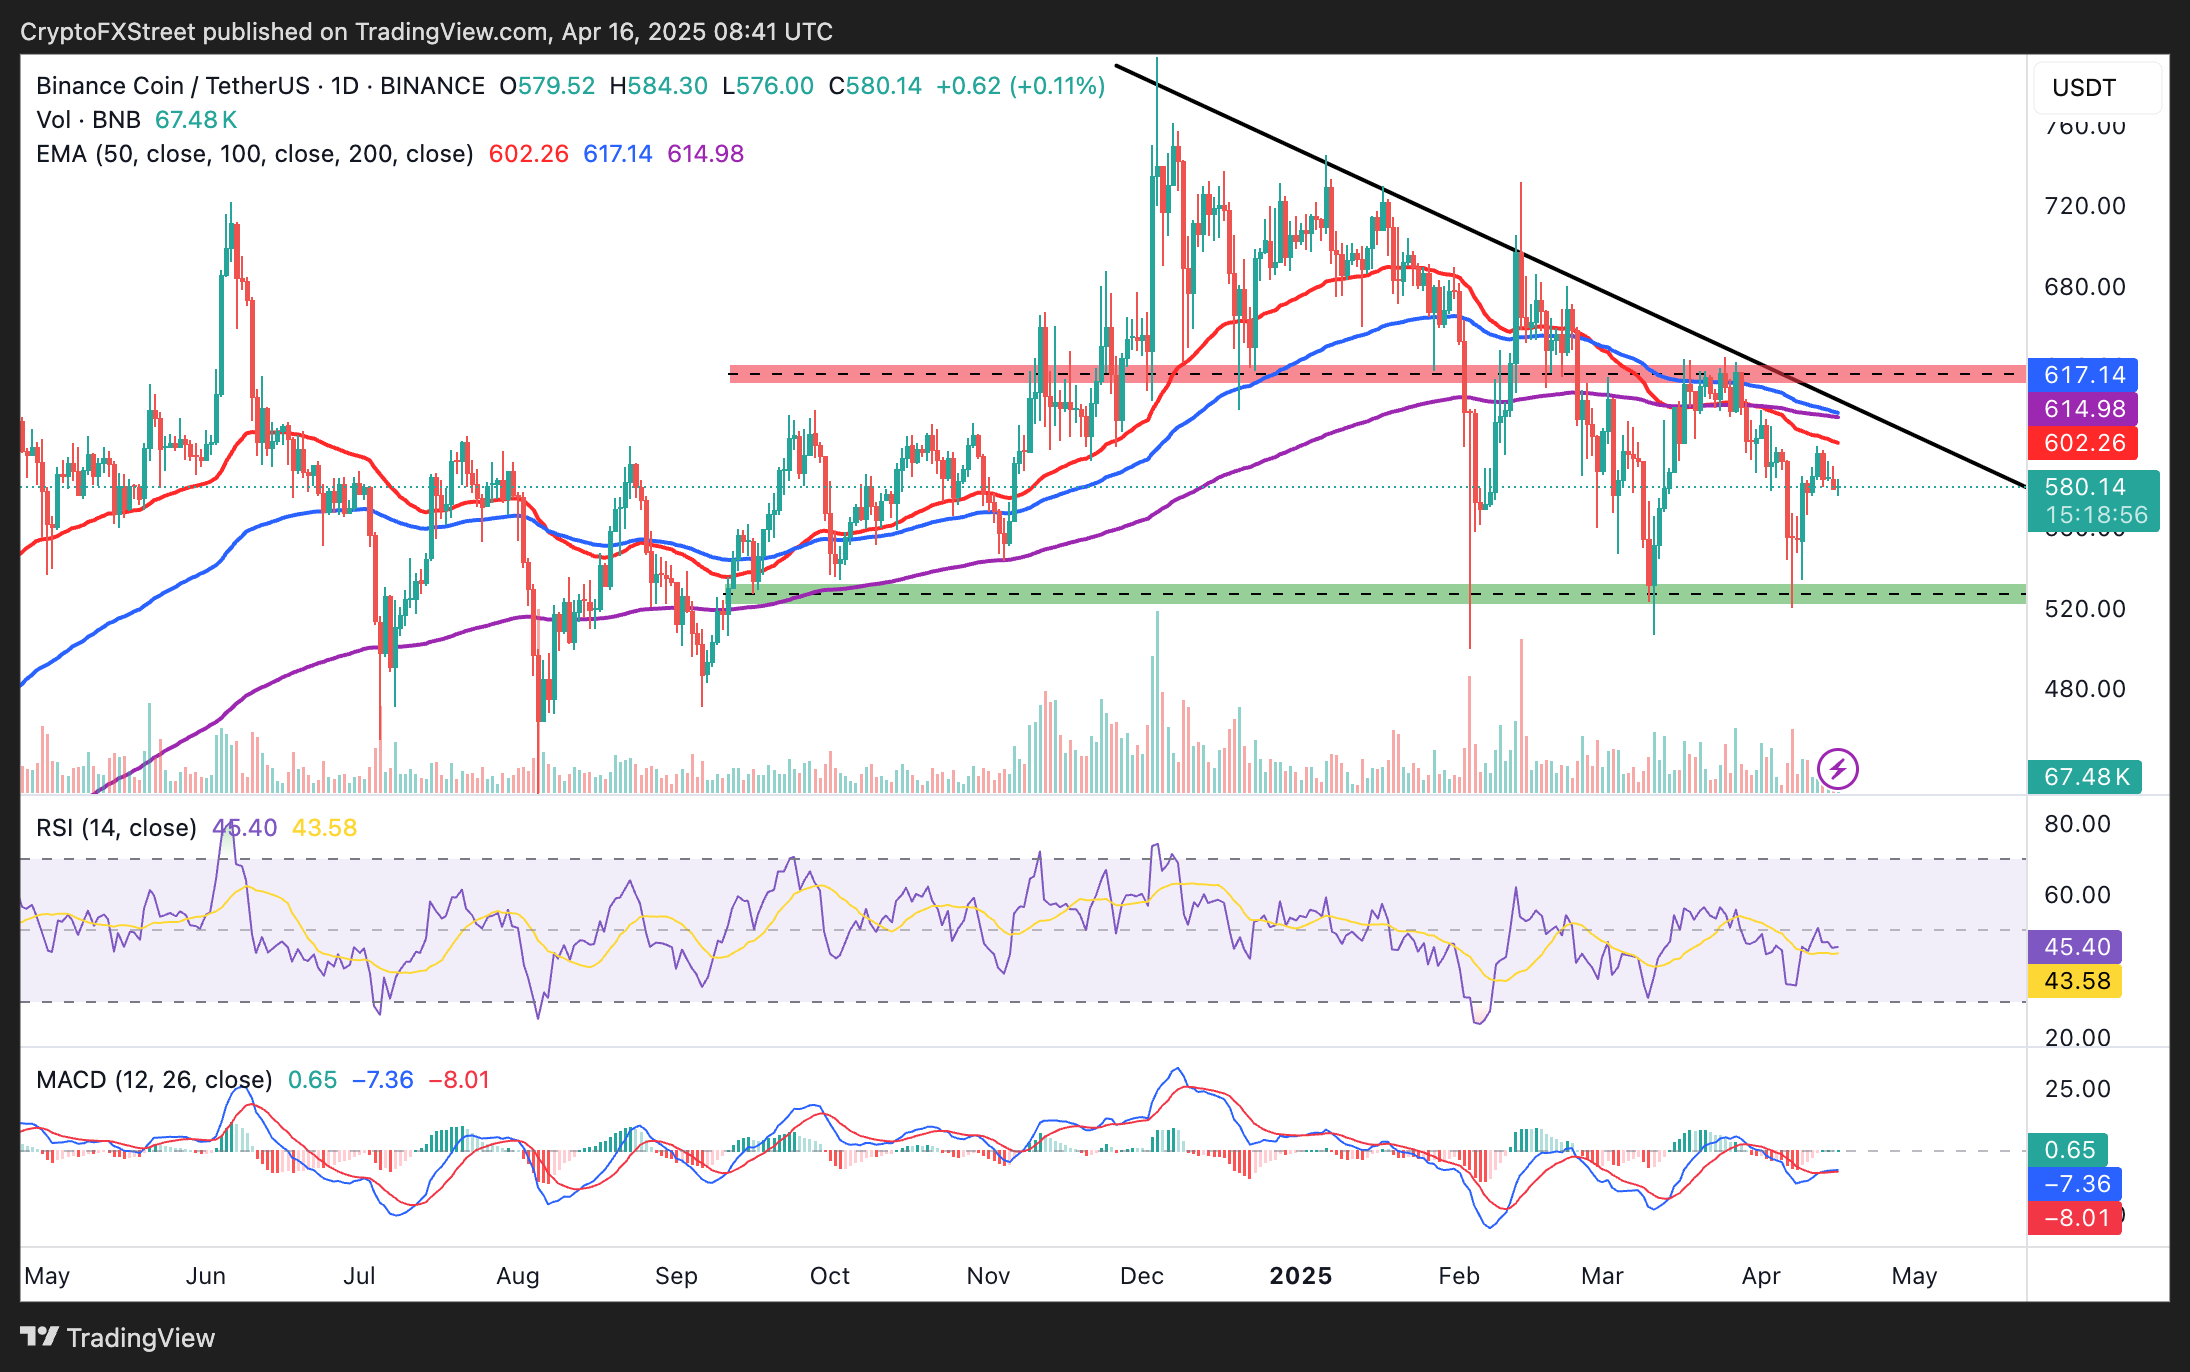Click the Vol · BNB legend label
The image size is (2190, 1372).
pos(88,120)
